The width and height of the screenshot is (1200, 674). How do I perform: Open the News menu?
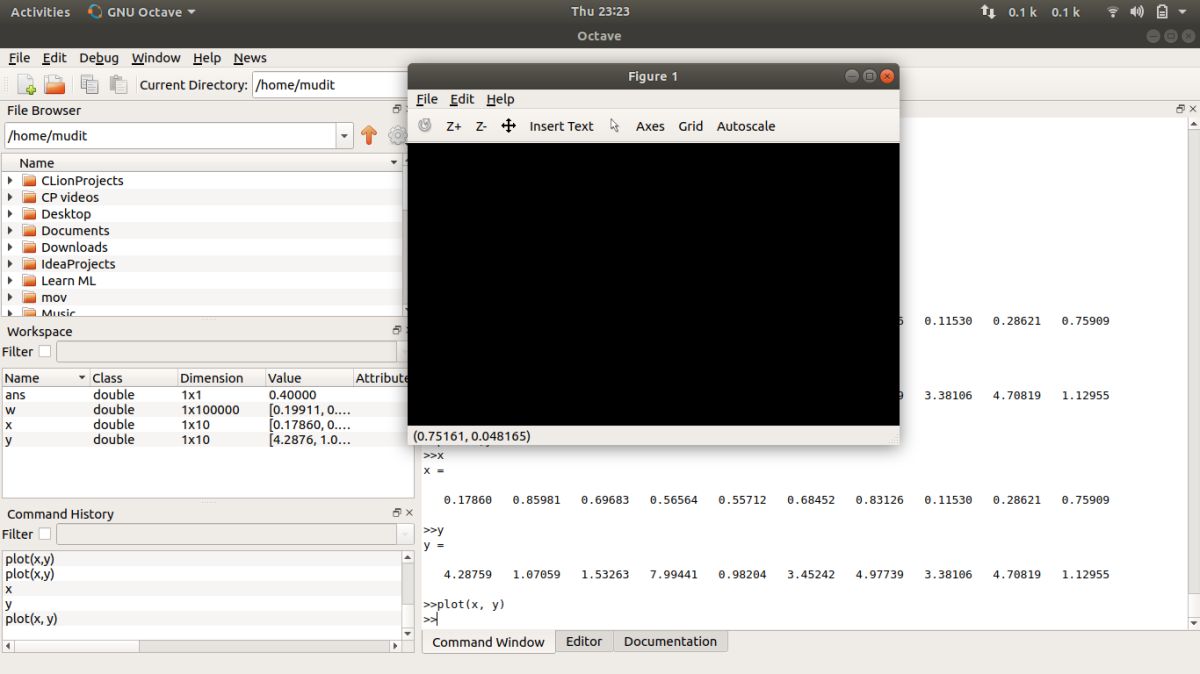tap(250, 58)
